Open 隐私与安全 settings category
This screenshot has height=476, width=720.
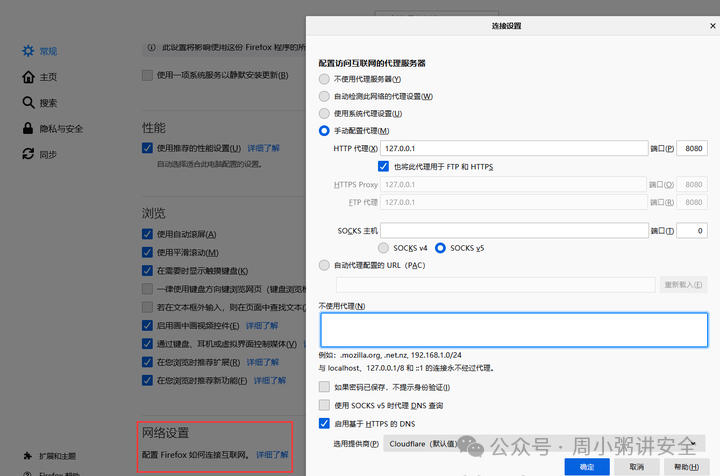click(x=61, y=129)
